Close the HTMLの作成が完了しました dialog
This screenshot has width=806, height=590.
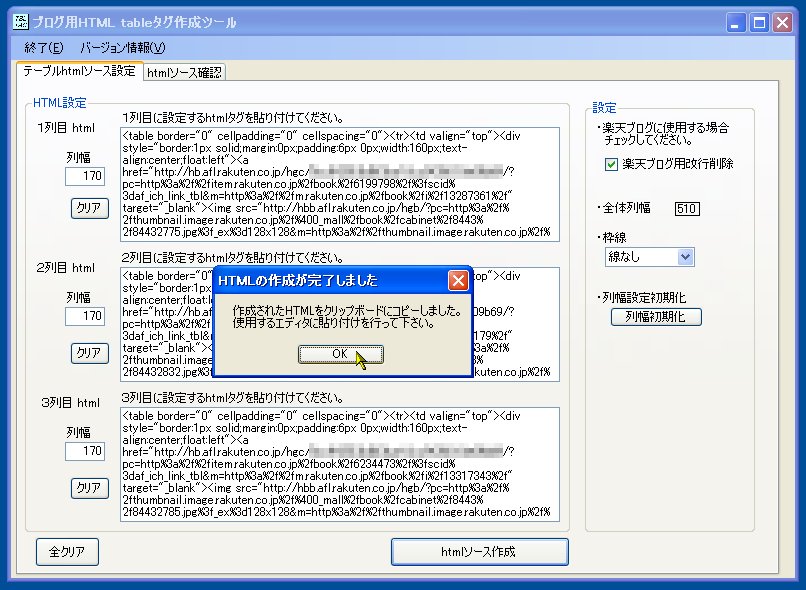click(x=459, y=280)
